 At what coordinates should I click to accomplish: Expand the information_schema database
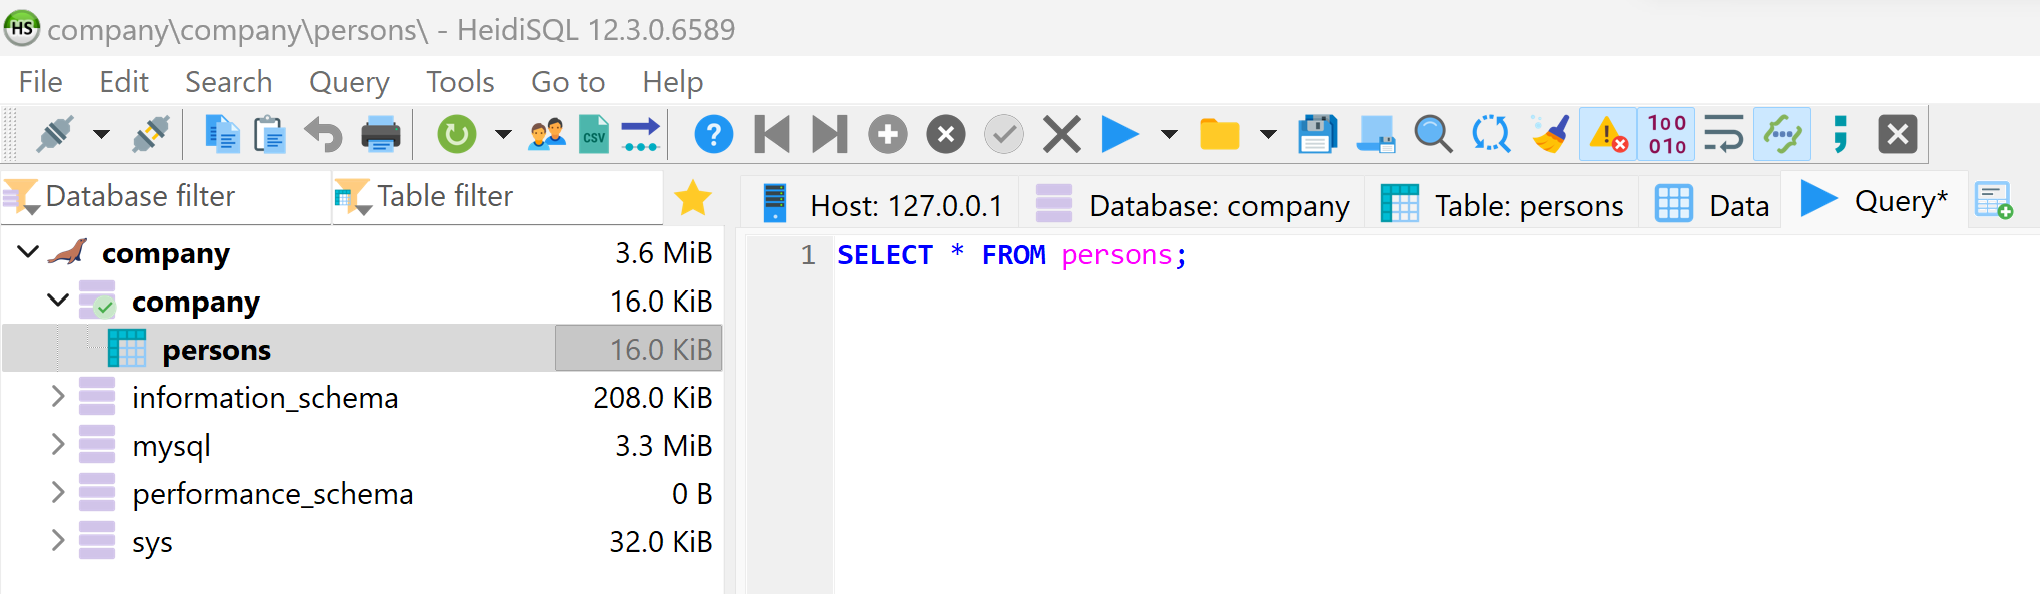(58, 397)
